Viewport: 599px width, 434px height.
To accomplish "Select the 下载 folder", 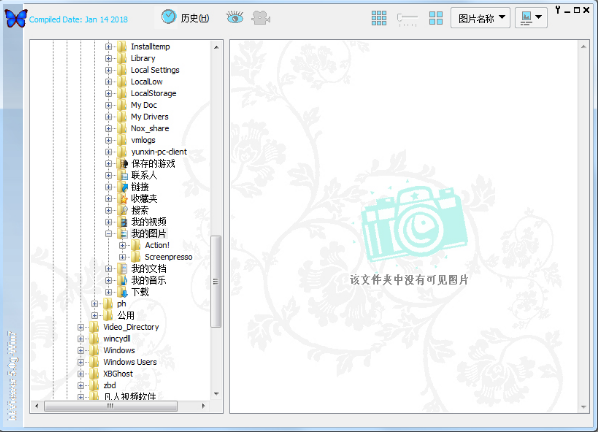I will coord(140,292).
